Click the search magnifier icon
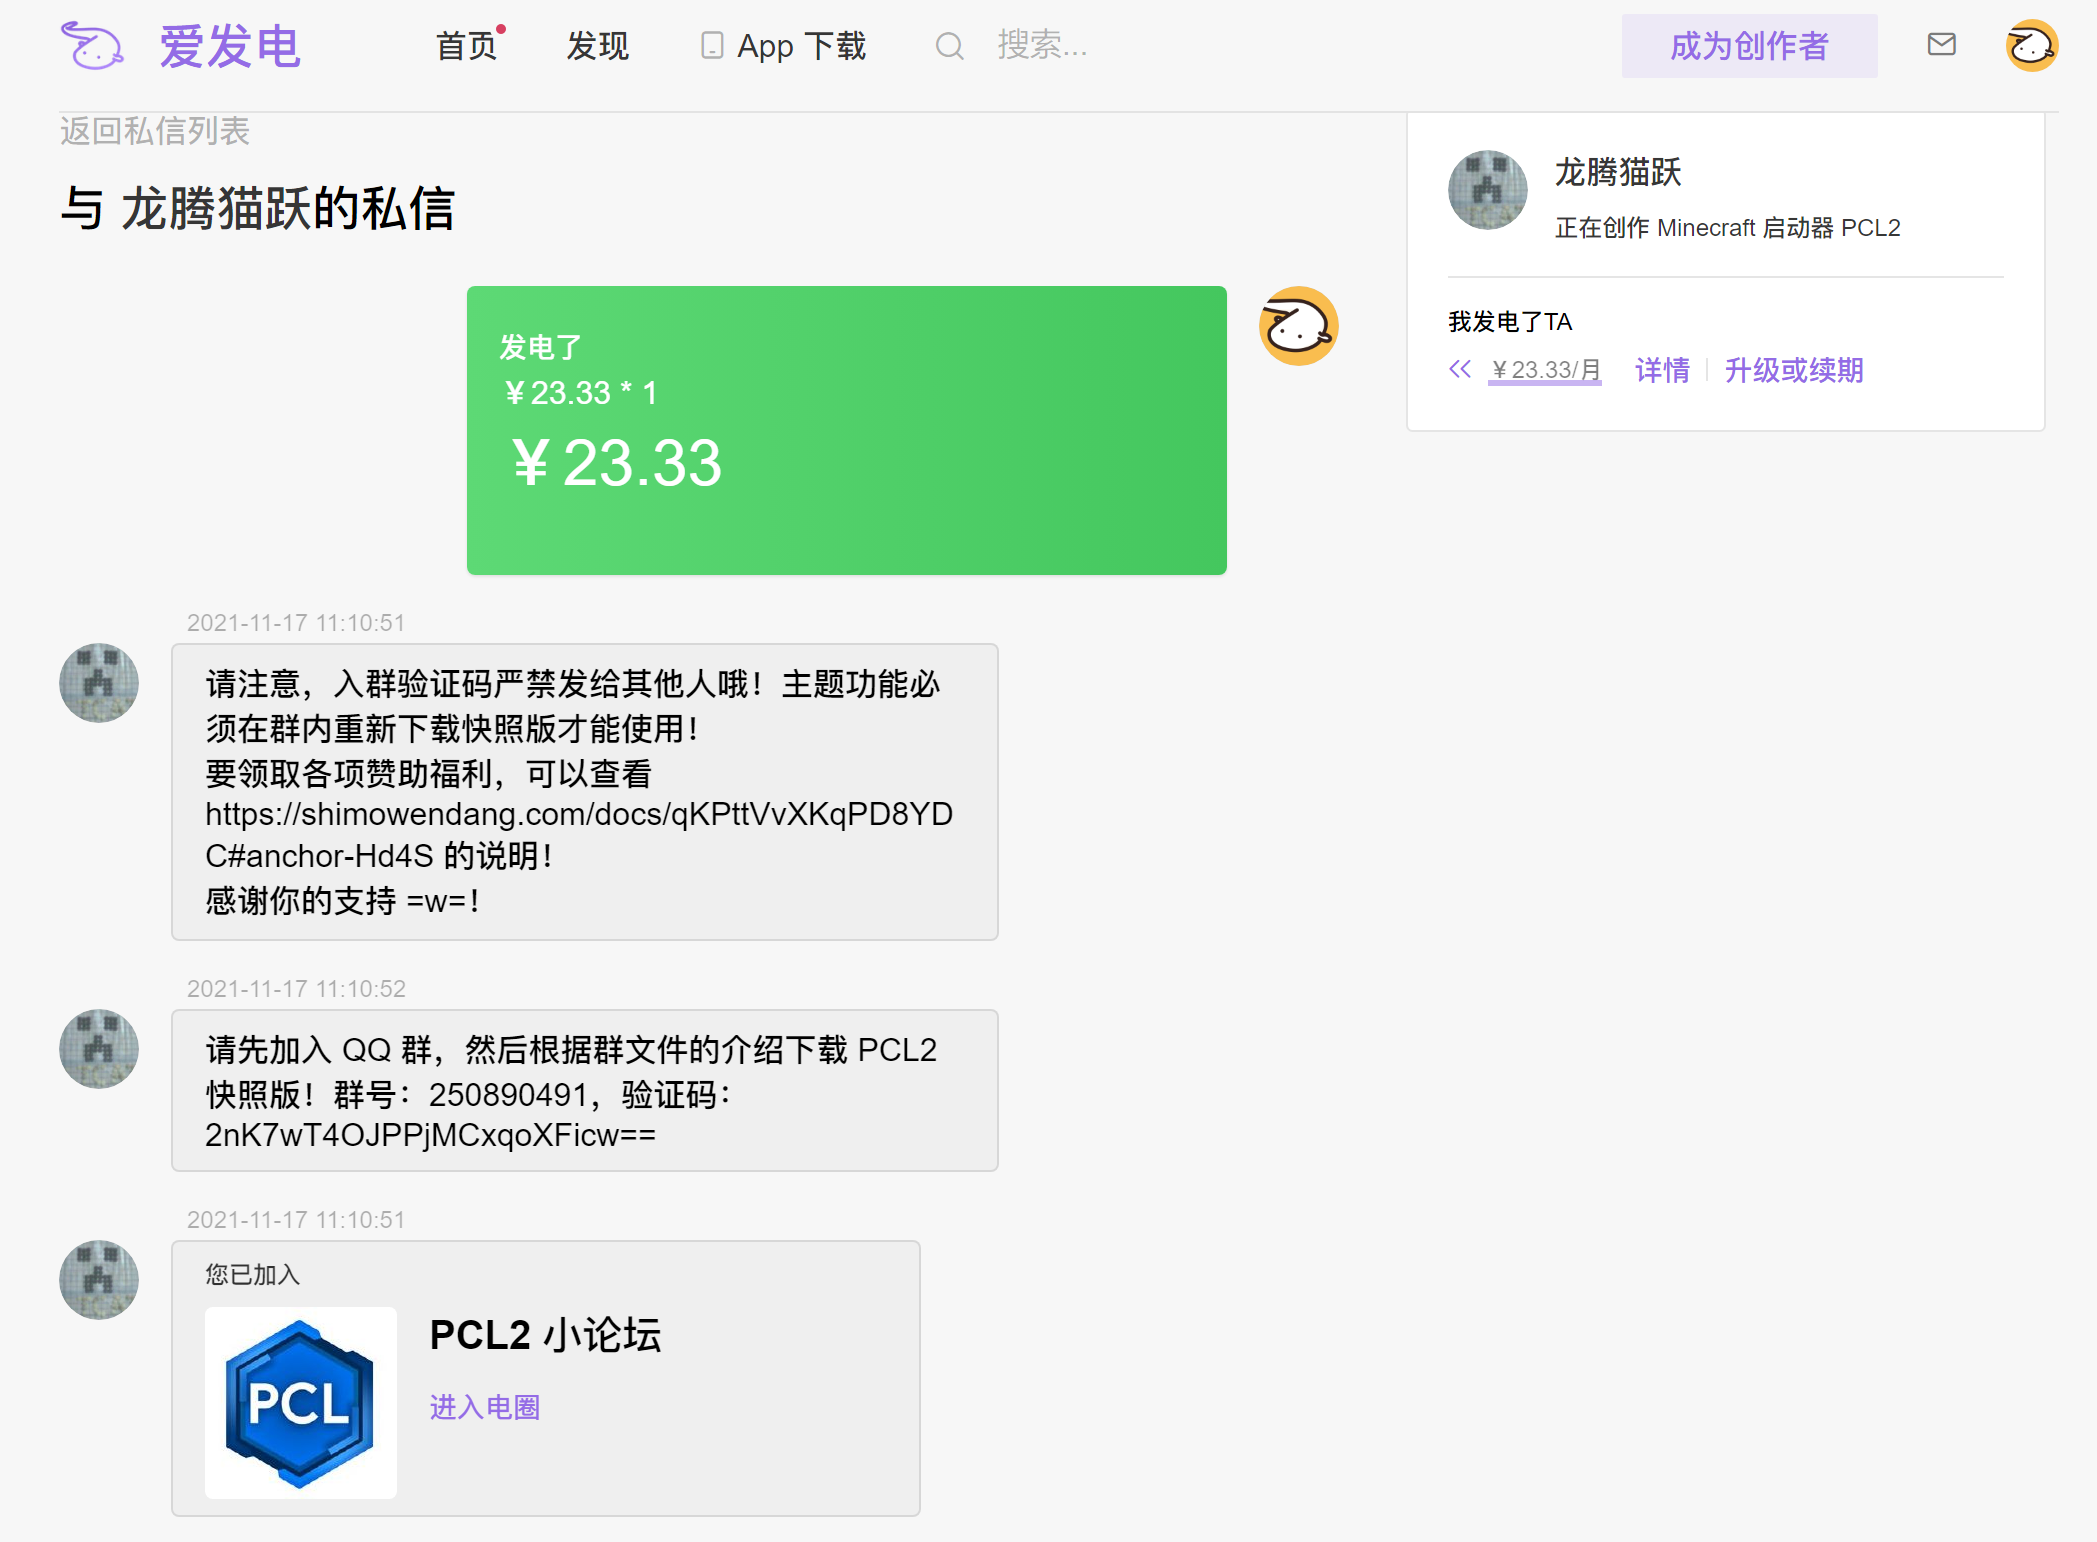This screenshot has height=1542, width=2097. click(948, 45)
